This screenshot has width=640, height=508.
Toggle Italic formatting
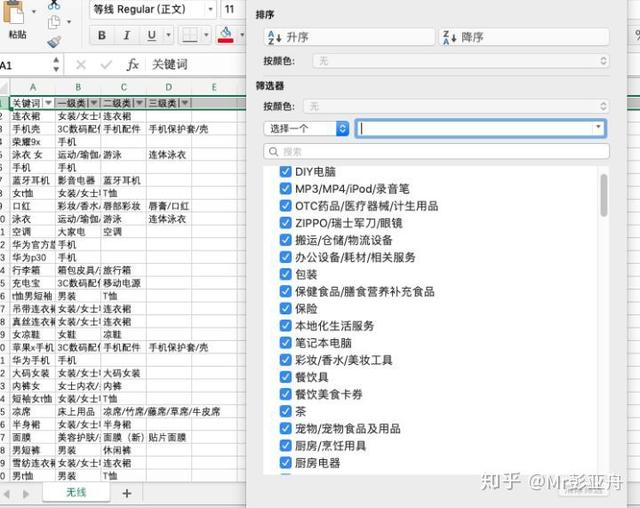click(127, 35)
